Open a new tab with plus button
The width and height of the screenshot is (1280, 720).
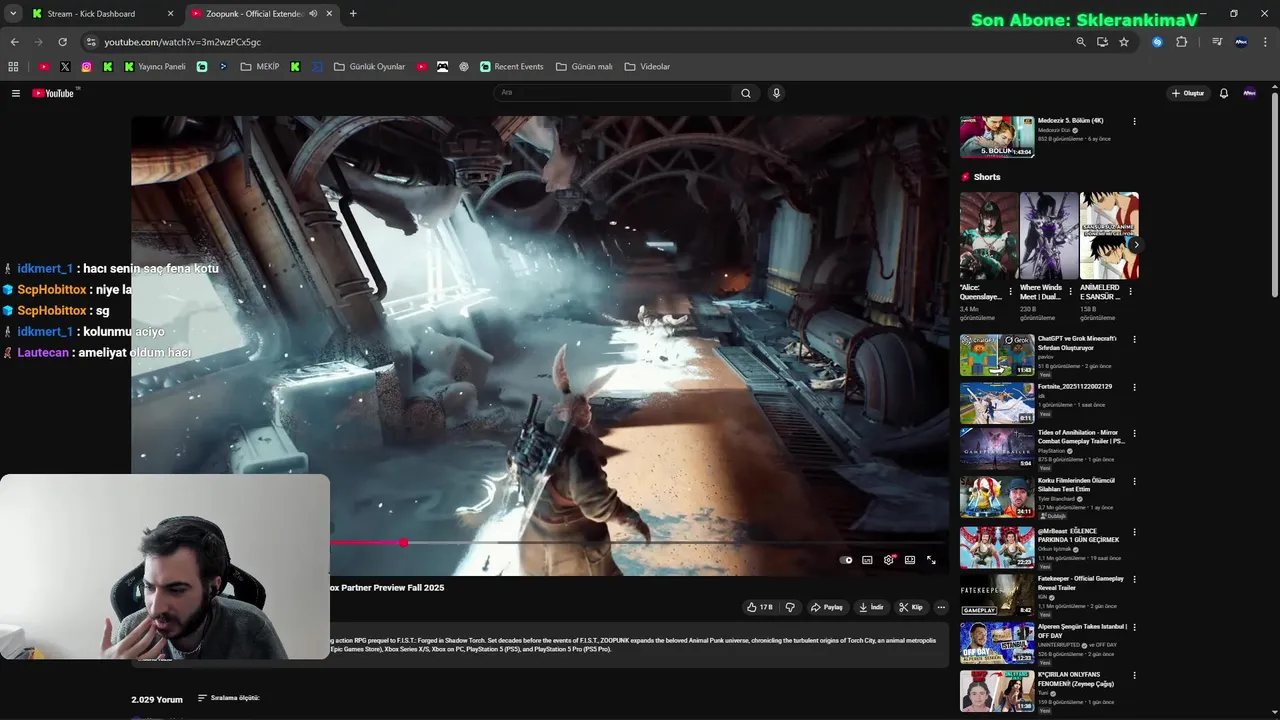[353, 14]
